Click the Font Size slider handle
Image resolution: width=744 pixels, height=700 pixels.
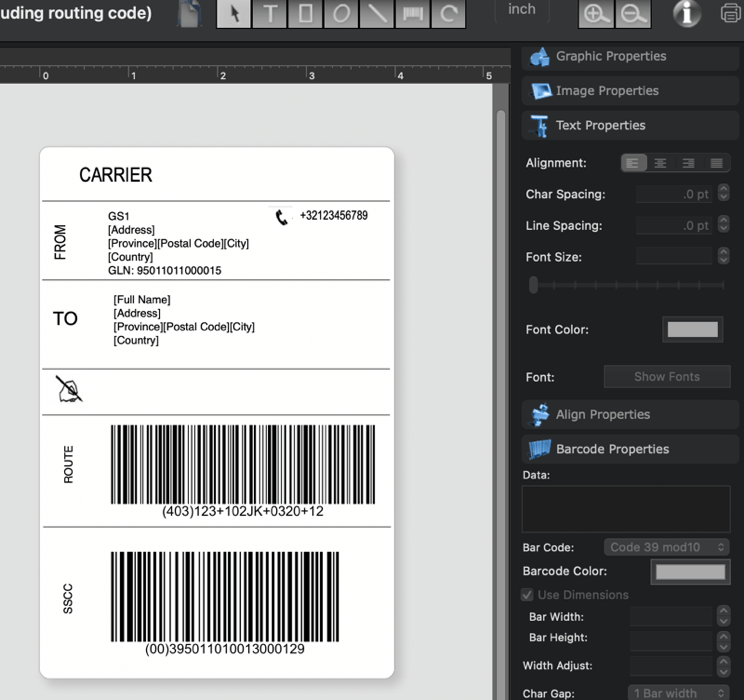tap(533, 285)
